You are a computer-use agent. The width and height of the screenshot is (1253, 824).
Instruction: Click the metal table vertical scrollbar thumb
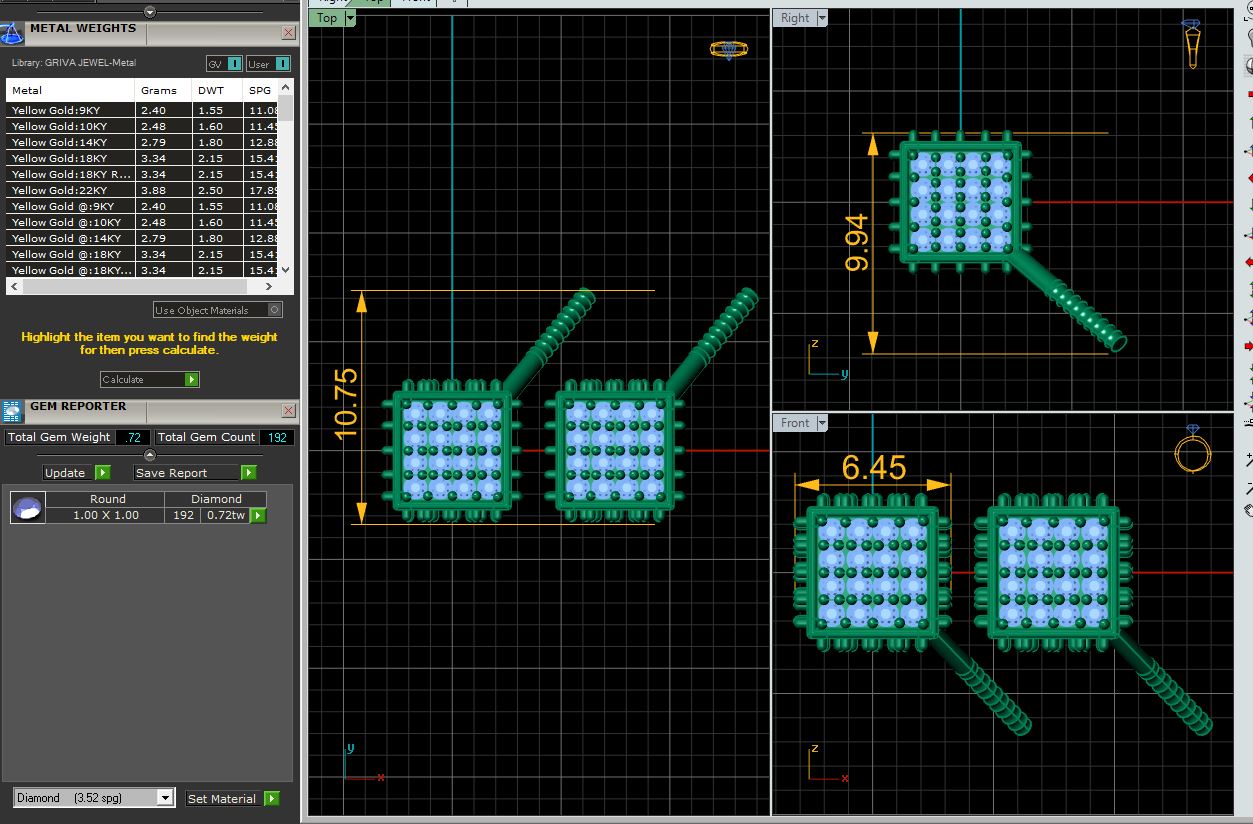[x=285, y=108]
